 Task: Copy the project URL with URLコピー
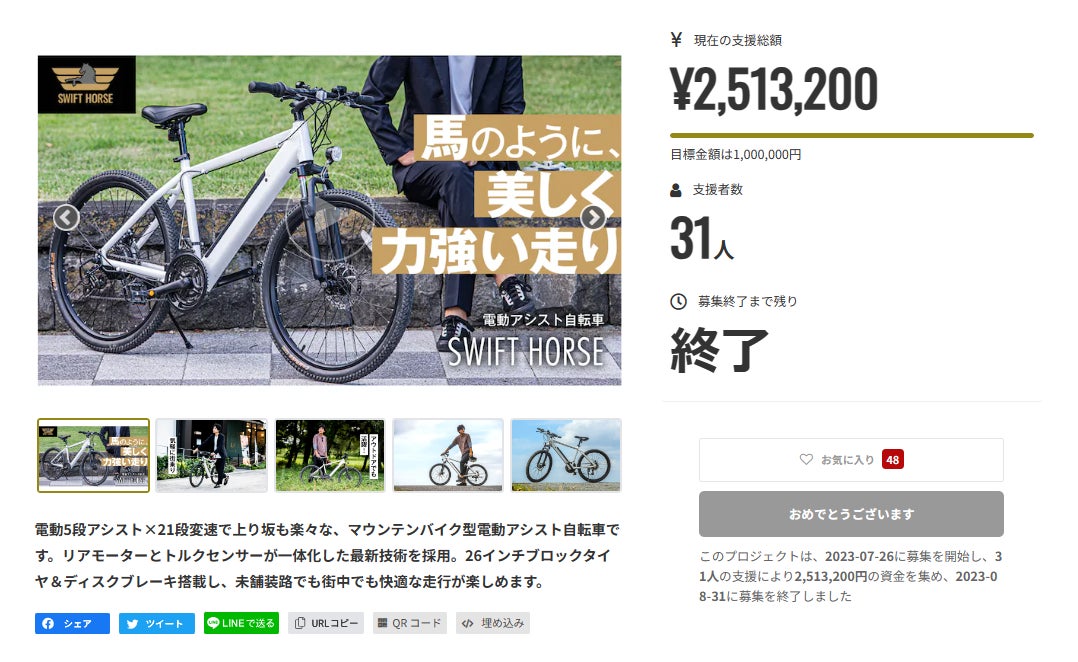click(x=326, y=624)
